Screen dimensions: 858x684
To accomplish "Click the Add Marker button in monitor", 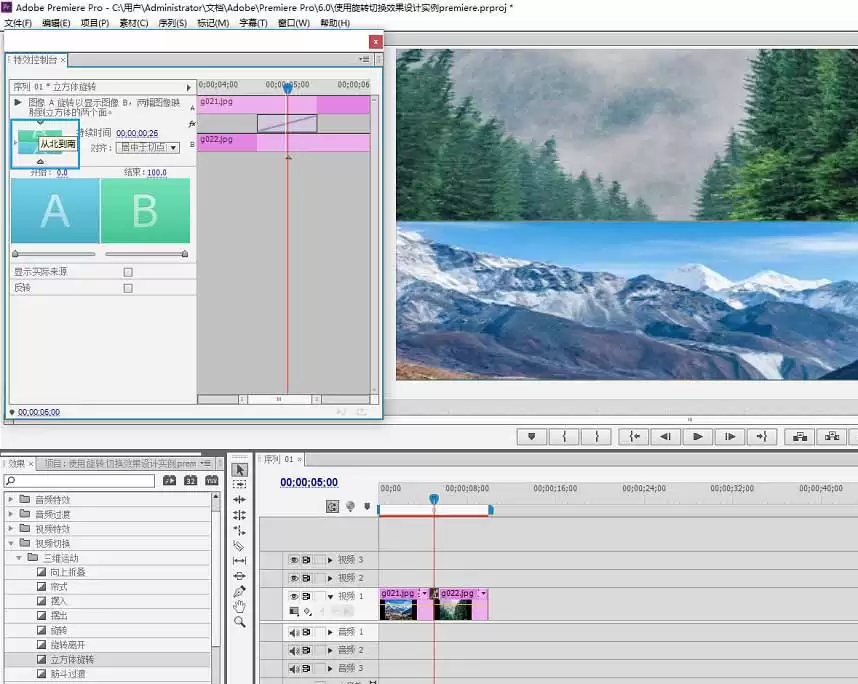I will [x=531, y=436].
